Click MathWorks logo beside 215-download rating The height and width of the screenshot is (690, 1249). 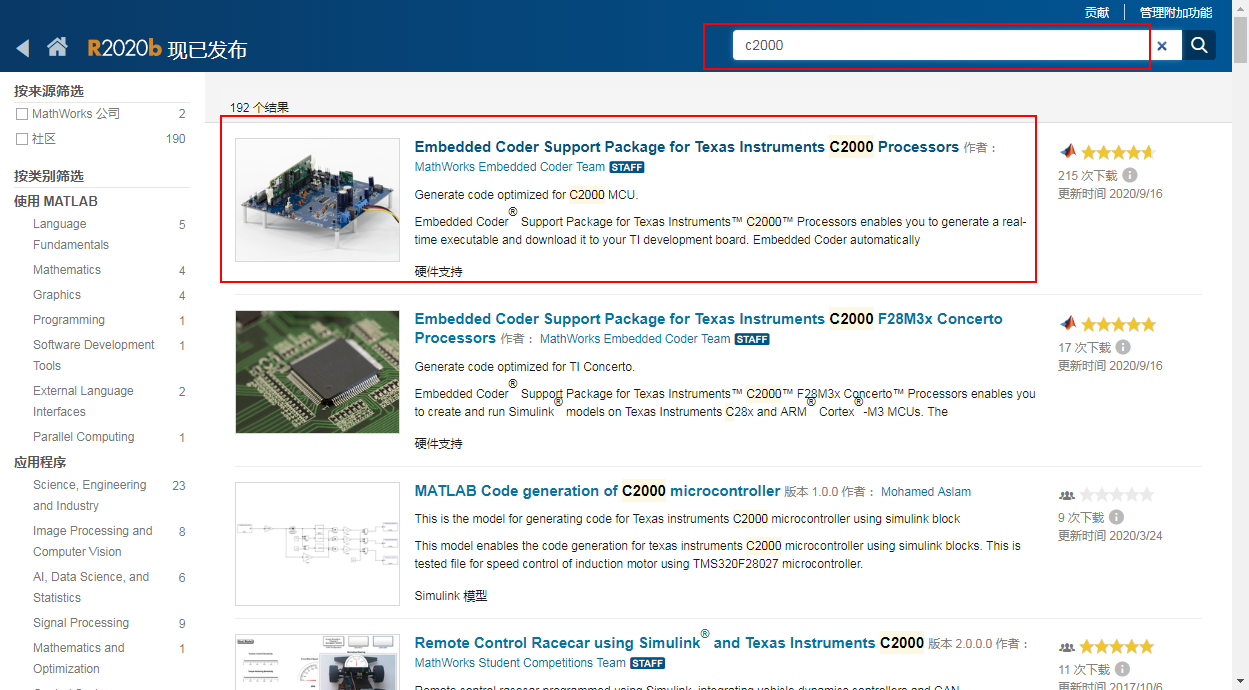tap(1067, 152)
